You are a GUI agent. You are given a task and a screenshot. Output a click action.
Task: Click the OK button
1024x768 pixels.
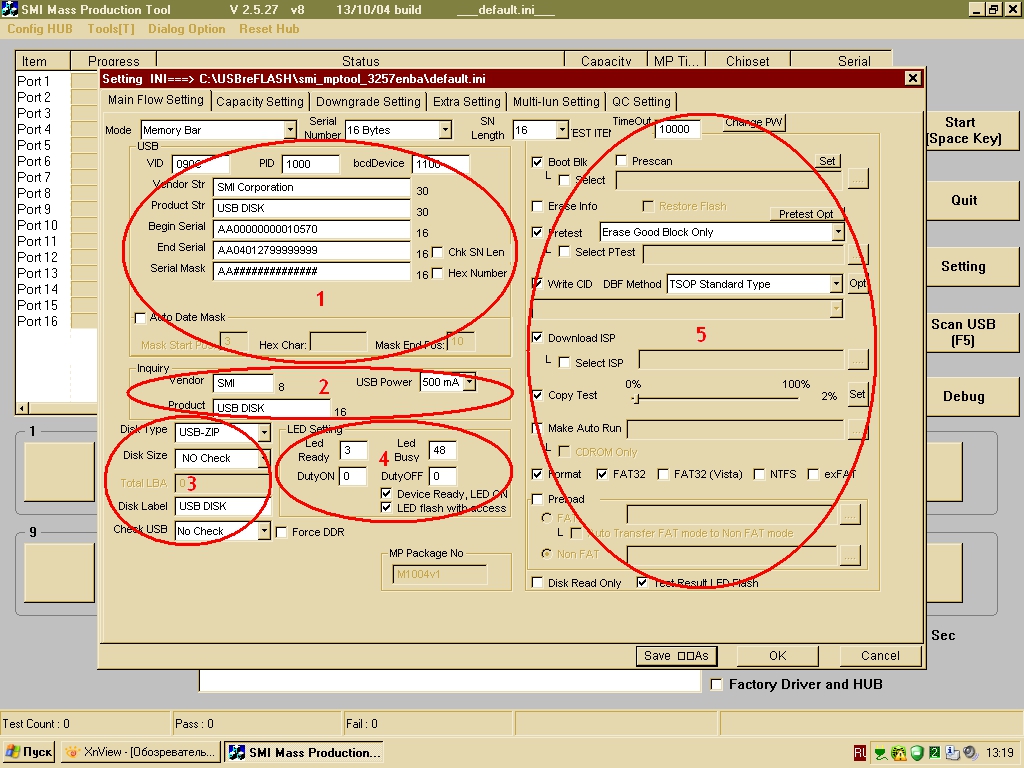[x=777, y=655]
